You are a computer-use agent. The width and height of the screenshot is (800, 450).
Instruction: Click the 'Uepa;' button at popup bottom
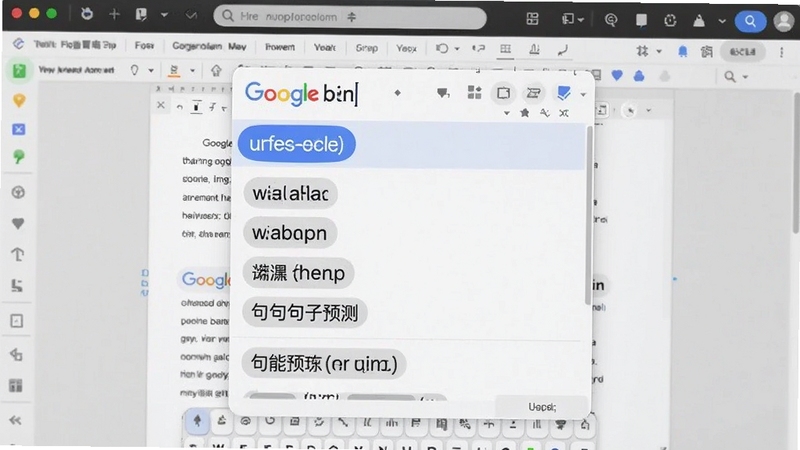(542, 407)
